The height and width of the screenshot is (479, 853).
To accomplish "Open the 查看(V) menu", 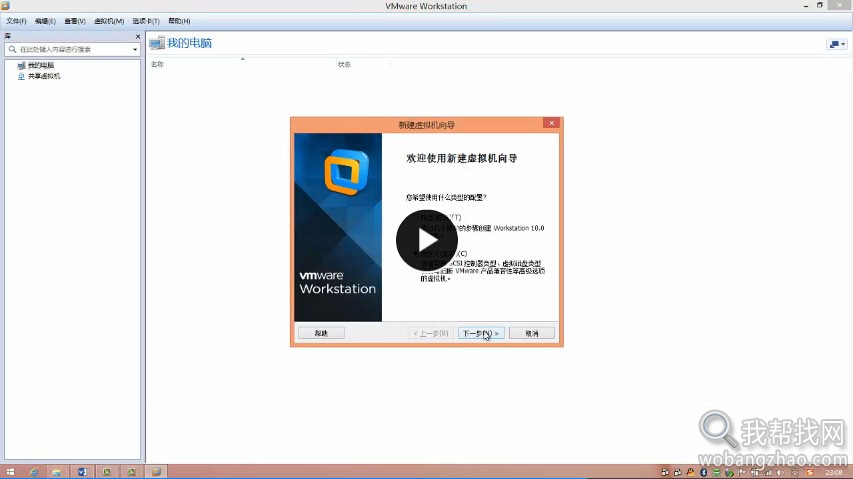I will (x=75, y=21).
